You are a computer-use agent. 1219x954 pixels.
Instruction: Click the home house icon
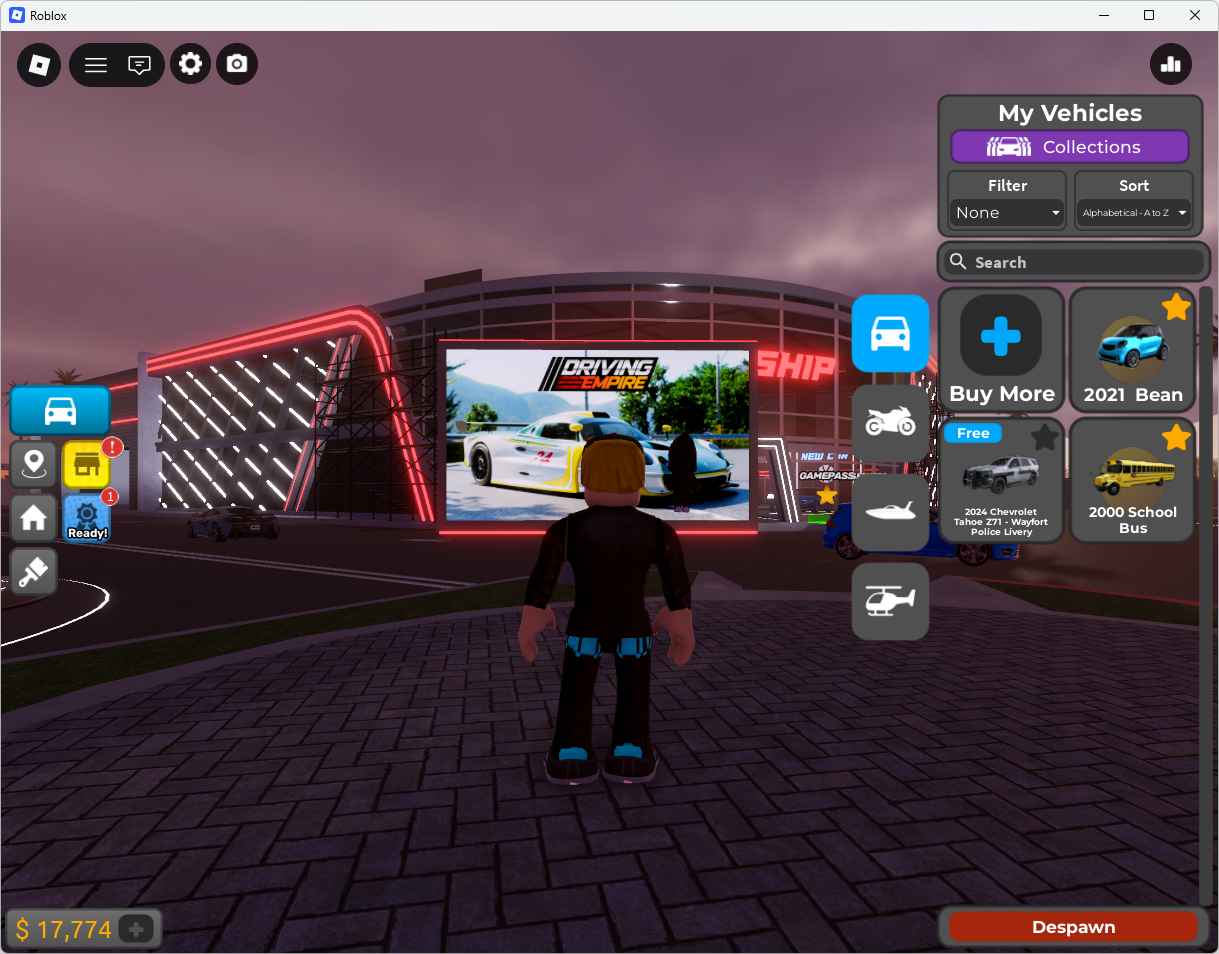pyautogui.click(x=34, y=517)
